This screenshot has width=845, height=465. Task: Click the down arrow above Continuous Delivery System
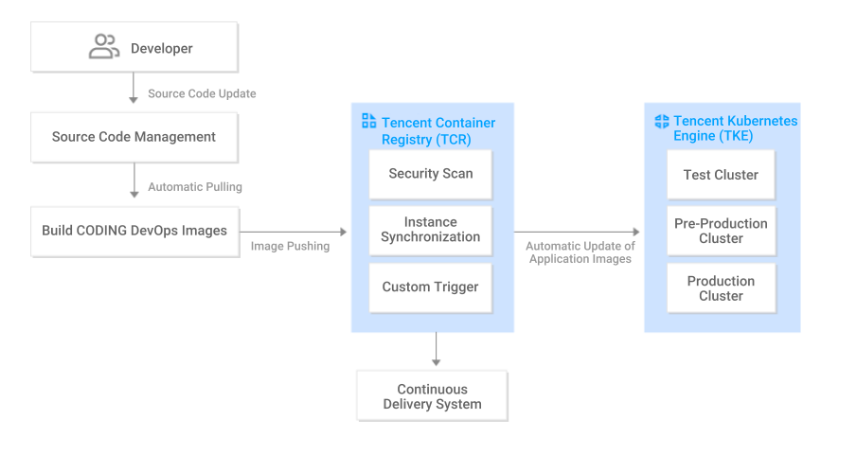[x=436, y=350]
